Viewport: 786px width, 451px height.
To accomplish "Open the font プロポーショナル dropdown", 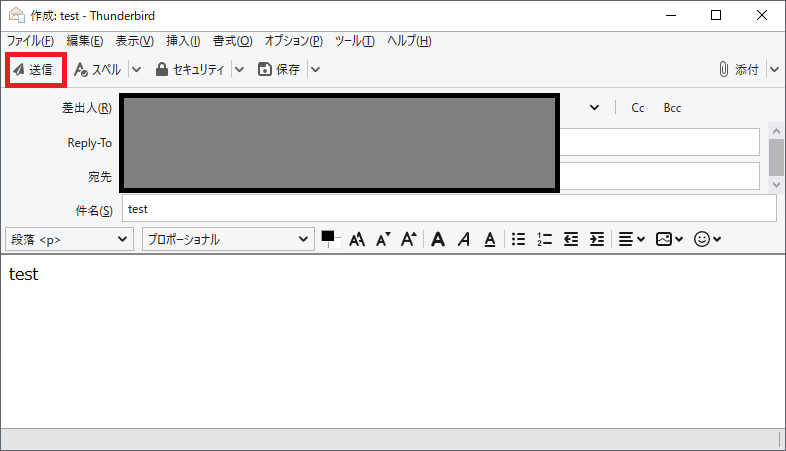I will click(228, 240).
